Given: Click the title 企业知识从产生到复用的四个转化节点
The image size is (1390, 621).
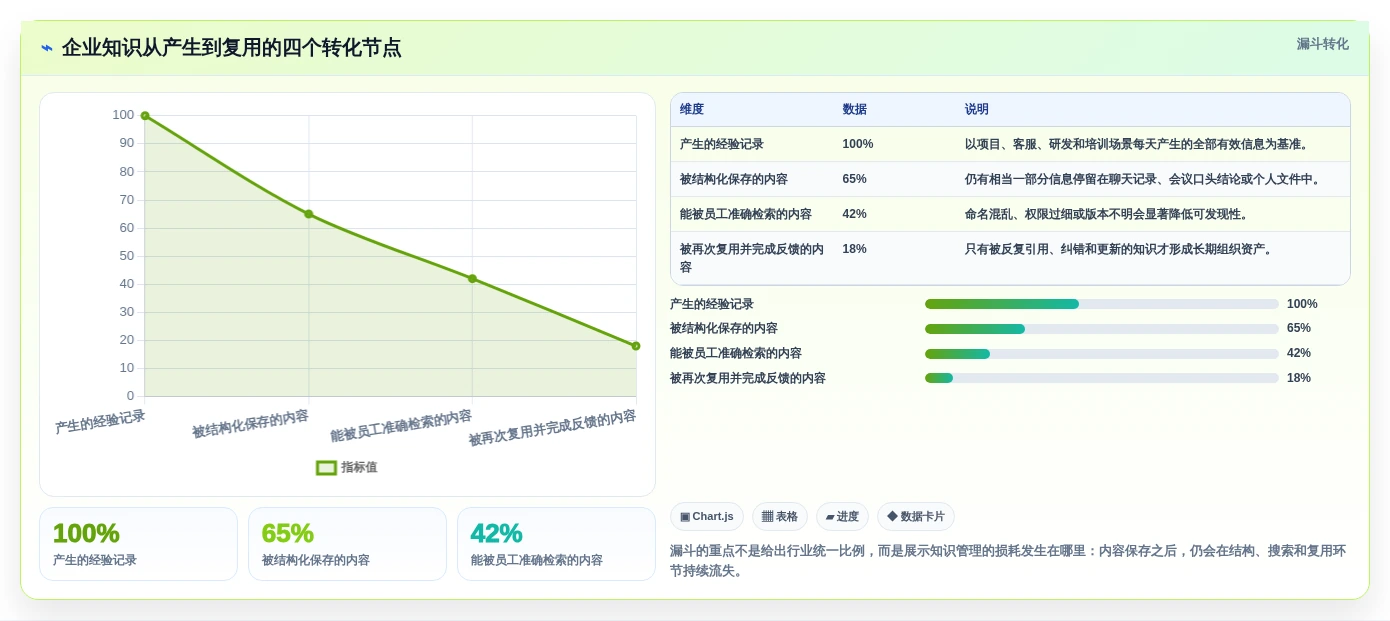Looking at the screenshot, I should 232,48.
